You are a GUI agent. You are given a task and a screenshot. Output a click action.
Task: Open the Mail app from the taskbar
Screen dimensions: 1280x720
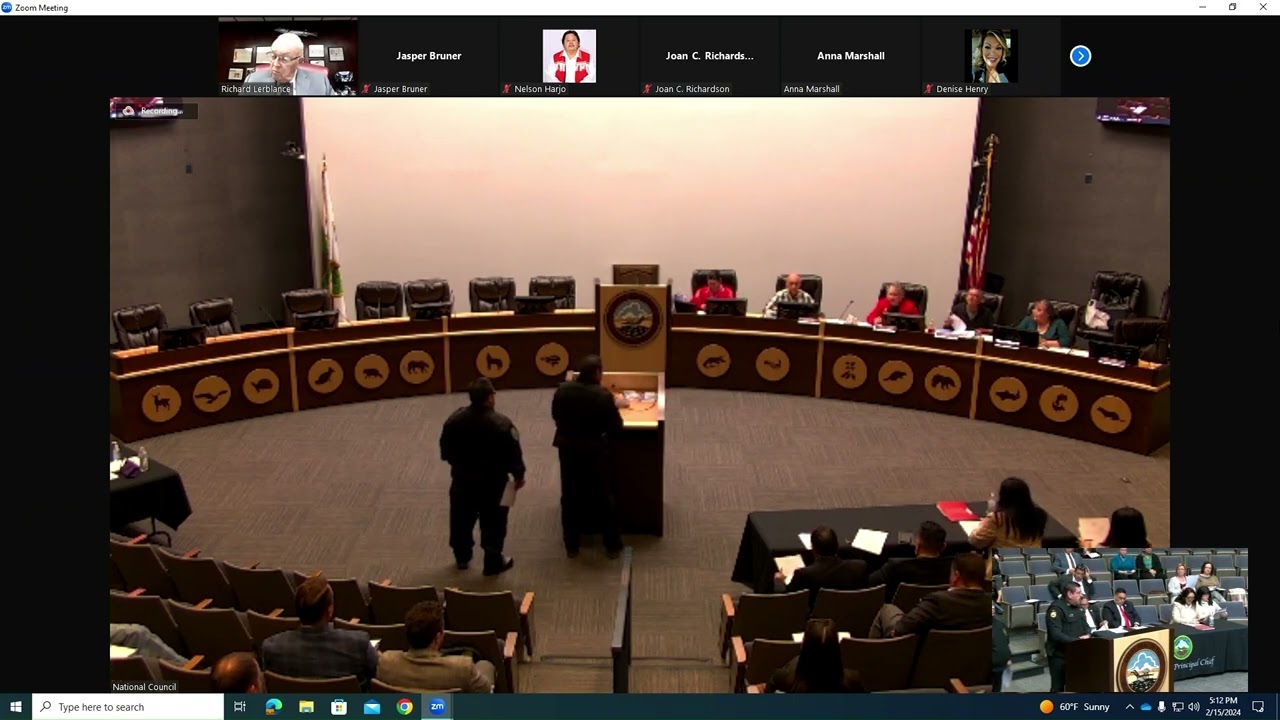pos(372,707)
